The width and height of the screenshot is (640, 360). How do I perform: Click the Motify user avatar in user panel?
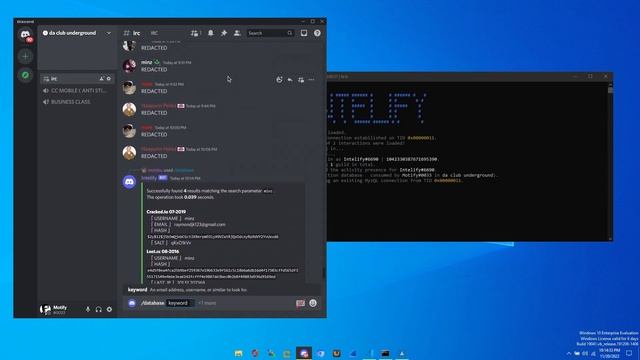(x=45, y=309)
